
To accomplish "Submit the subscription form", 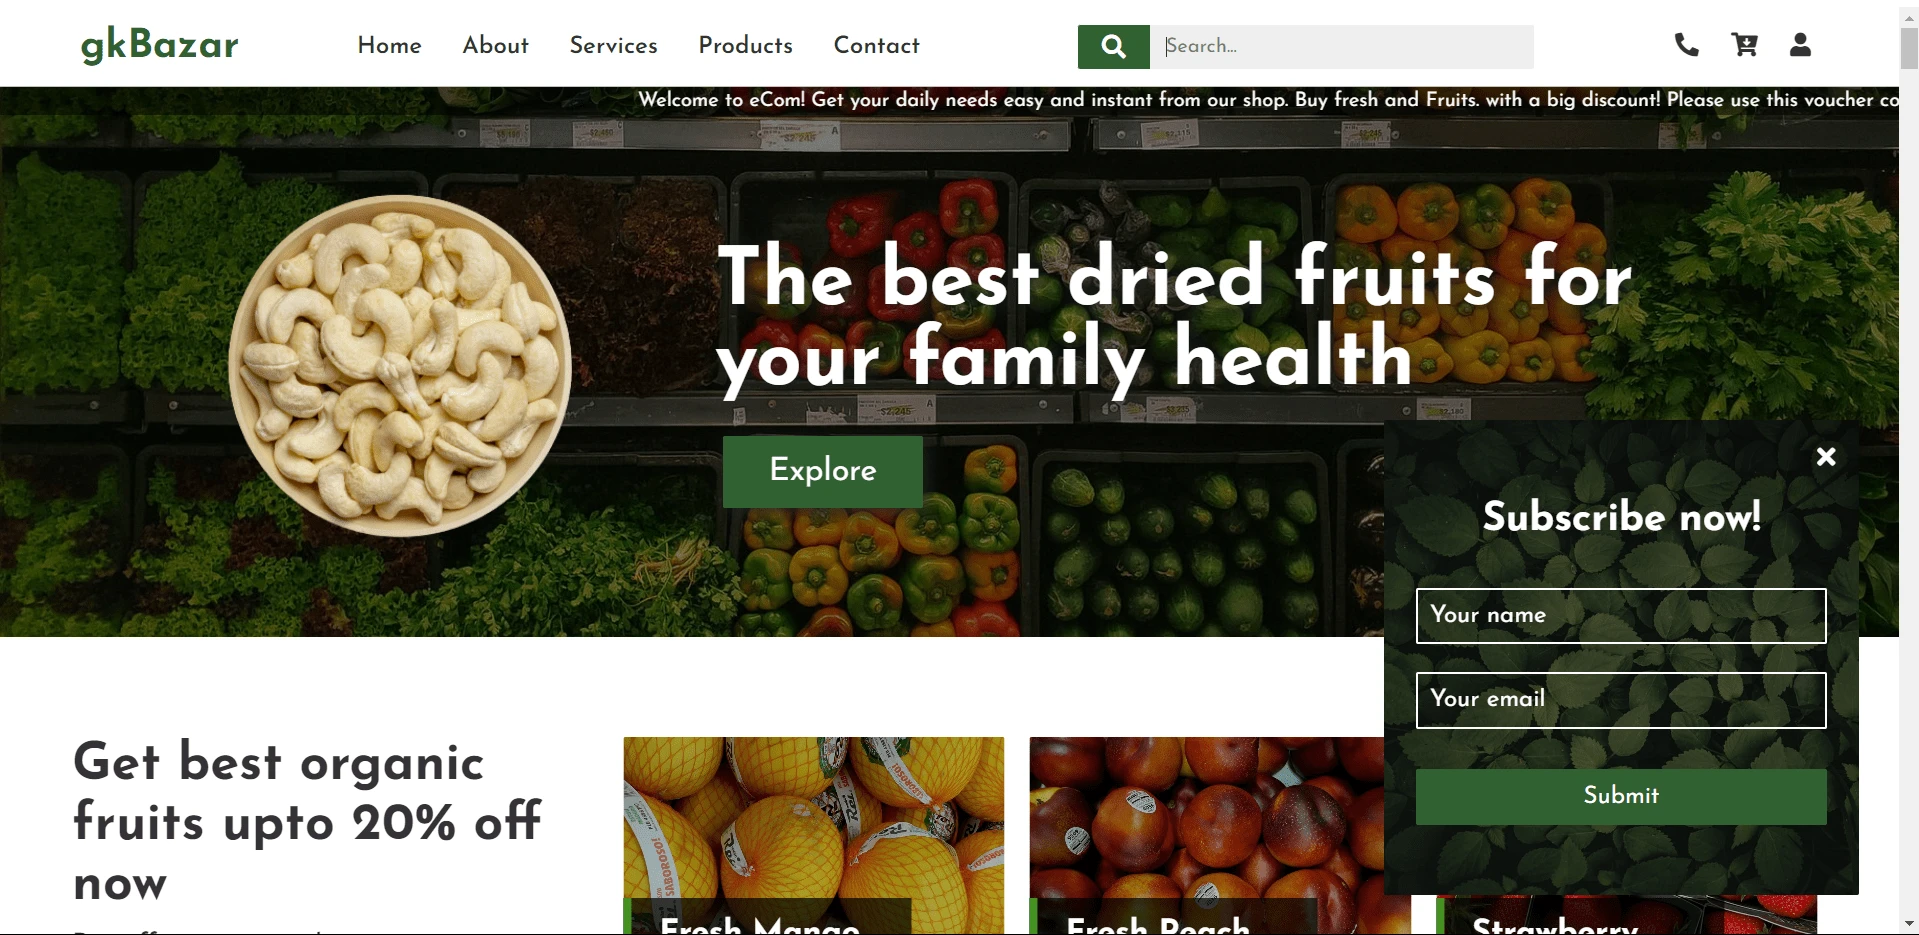I will coord(1621,796).
